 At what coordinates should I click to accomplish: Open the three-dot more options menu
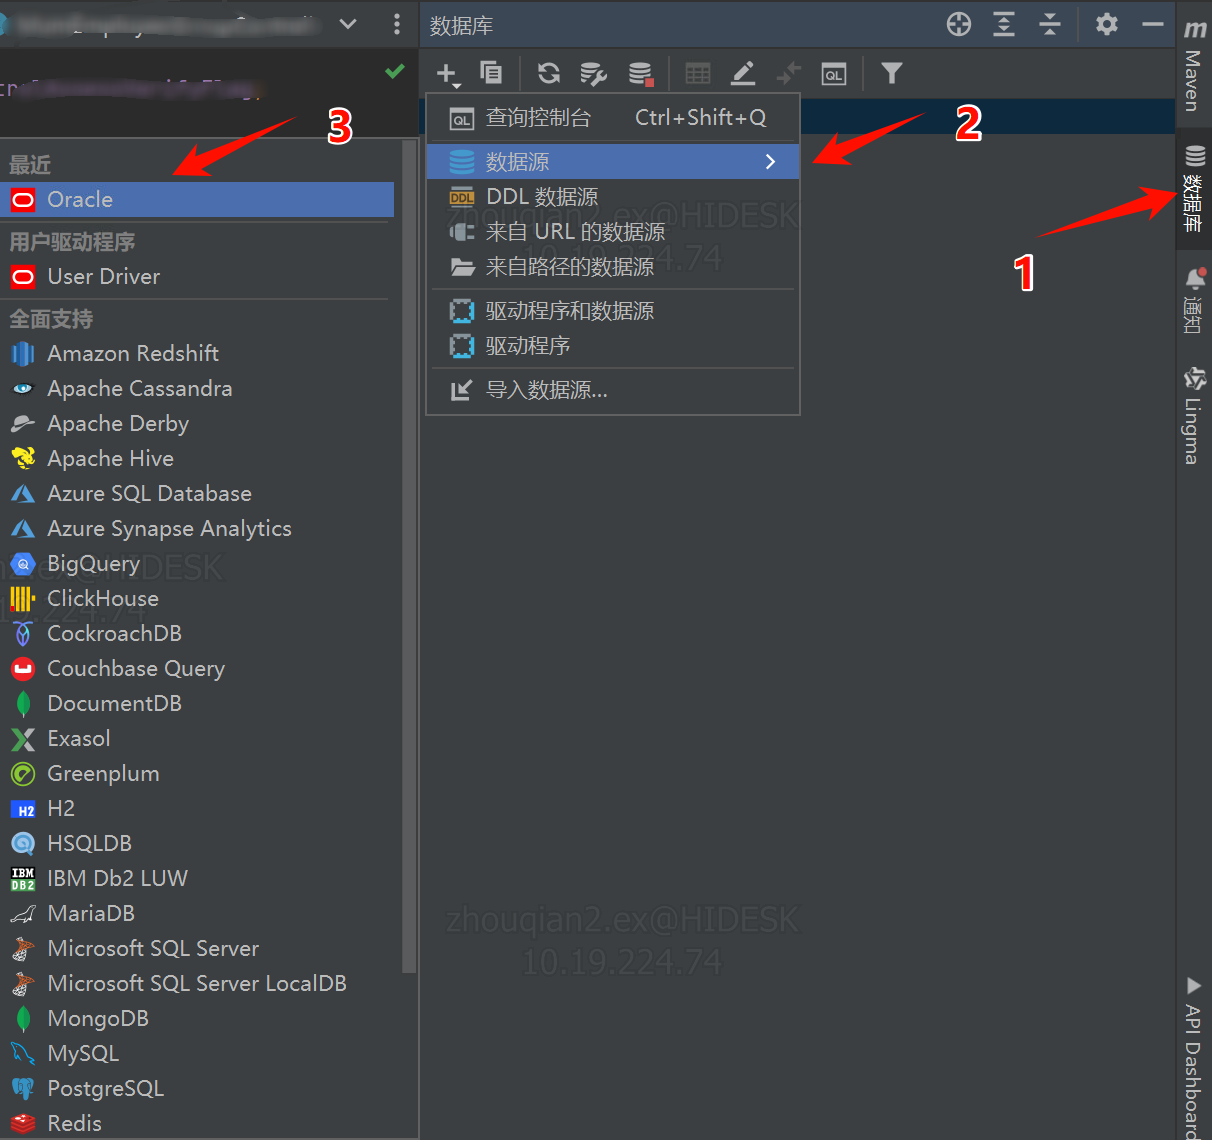tap(397, 24)
